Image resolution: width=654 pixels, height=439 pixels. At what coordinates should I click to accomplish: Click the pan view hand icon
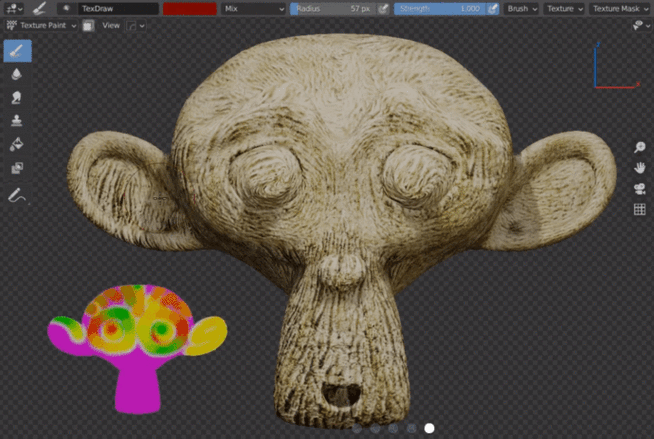click(639, 168)
